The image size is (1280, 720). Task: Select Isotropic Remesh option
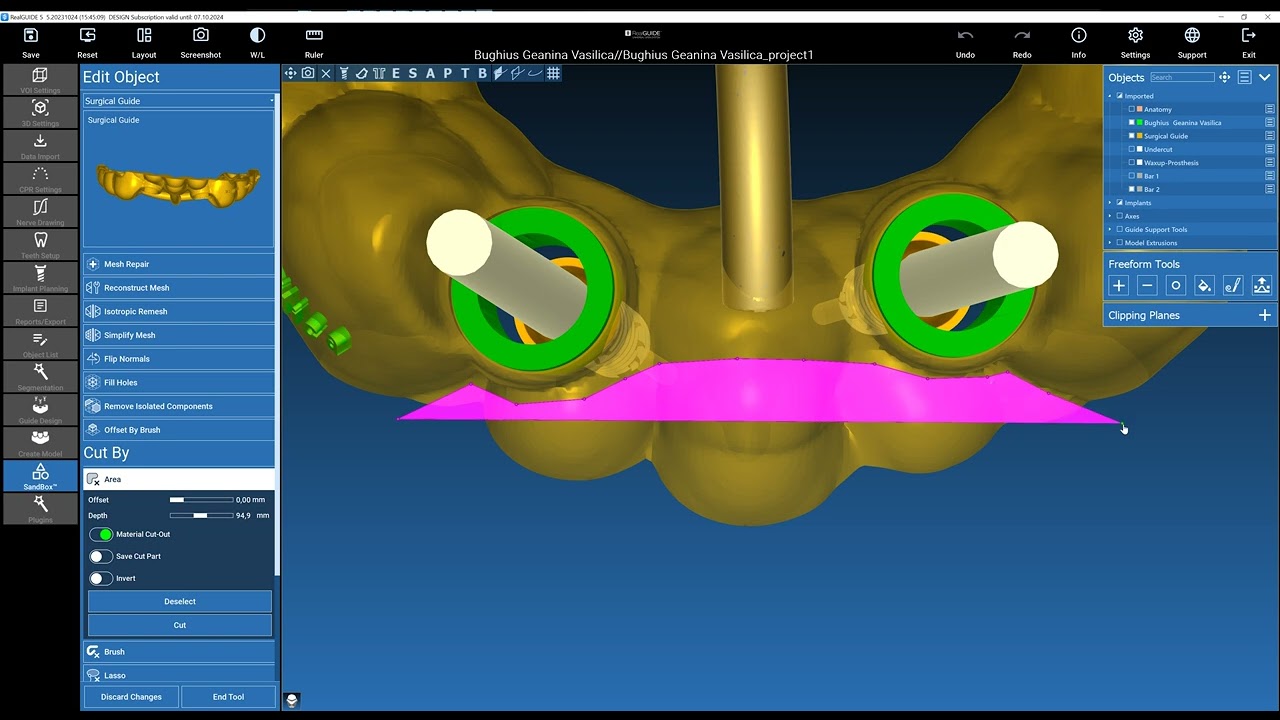point(179,311)
